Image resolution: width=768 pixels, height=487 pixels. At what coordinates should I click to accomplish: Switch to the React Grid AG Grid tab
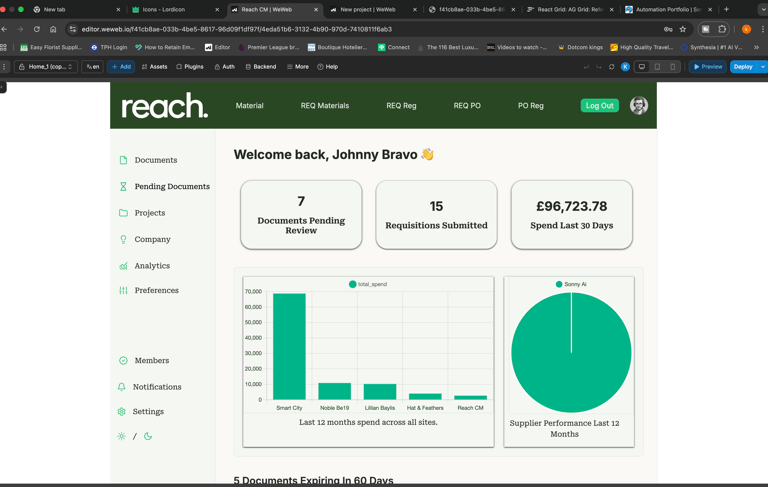coord(570,9)
